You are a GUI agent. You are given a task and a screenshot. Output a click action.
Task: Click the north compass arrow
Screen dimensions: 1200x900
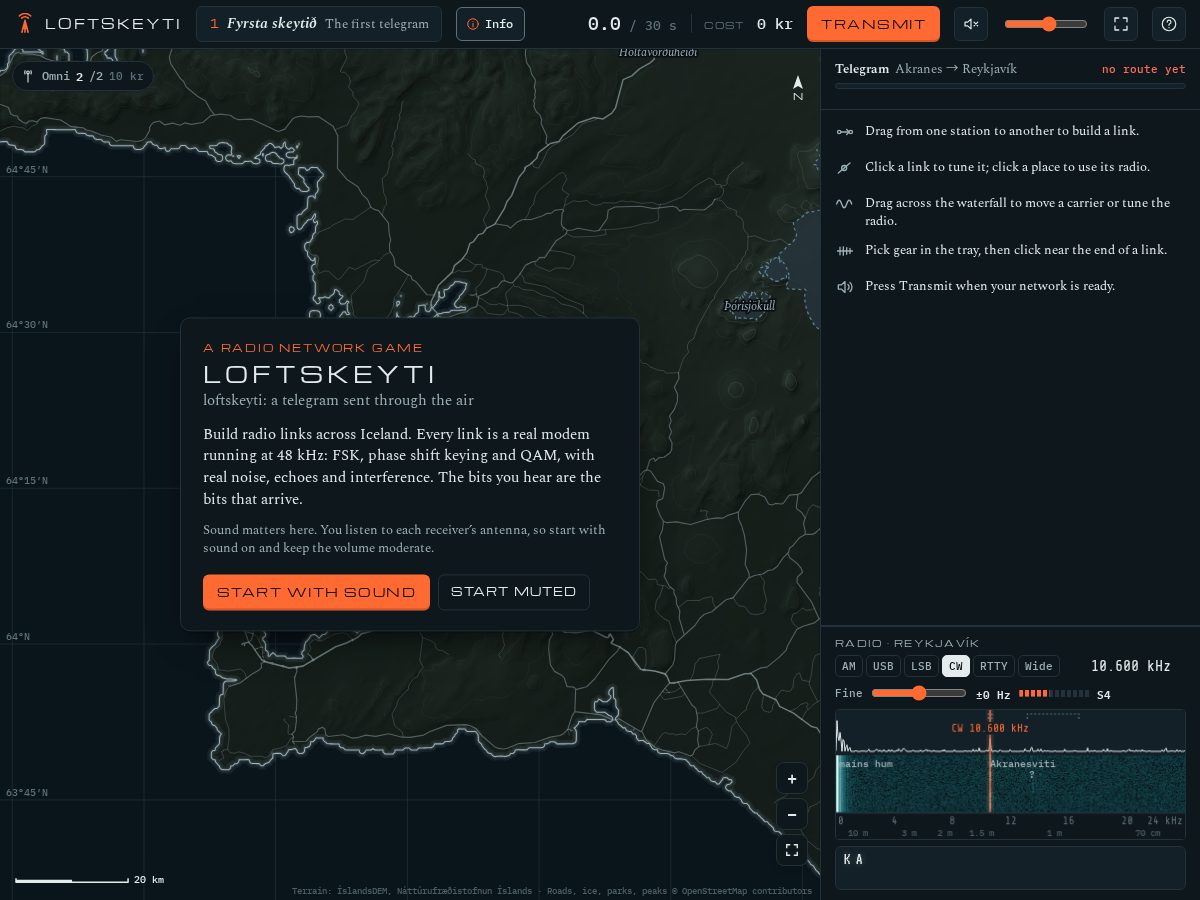(798, 87)
